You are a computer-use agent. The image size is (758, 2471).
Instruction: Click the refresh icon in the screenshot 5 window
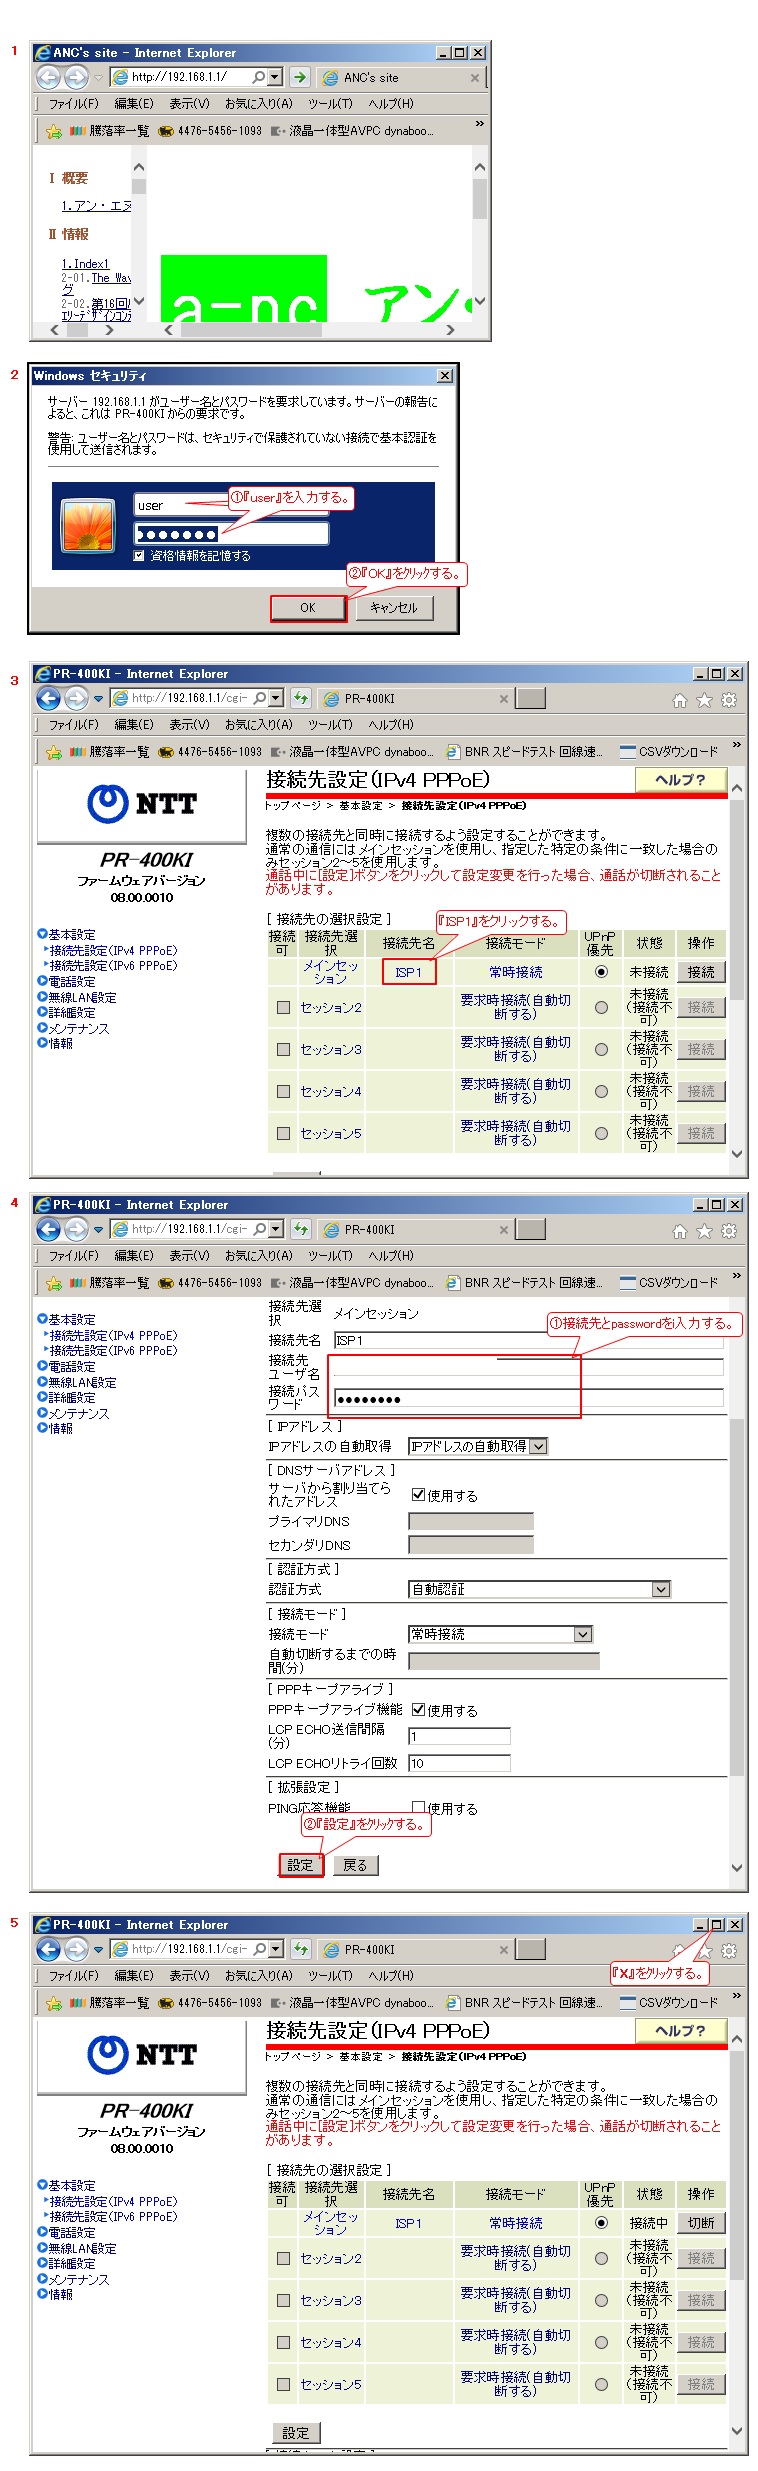(300, 1949)
